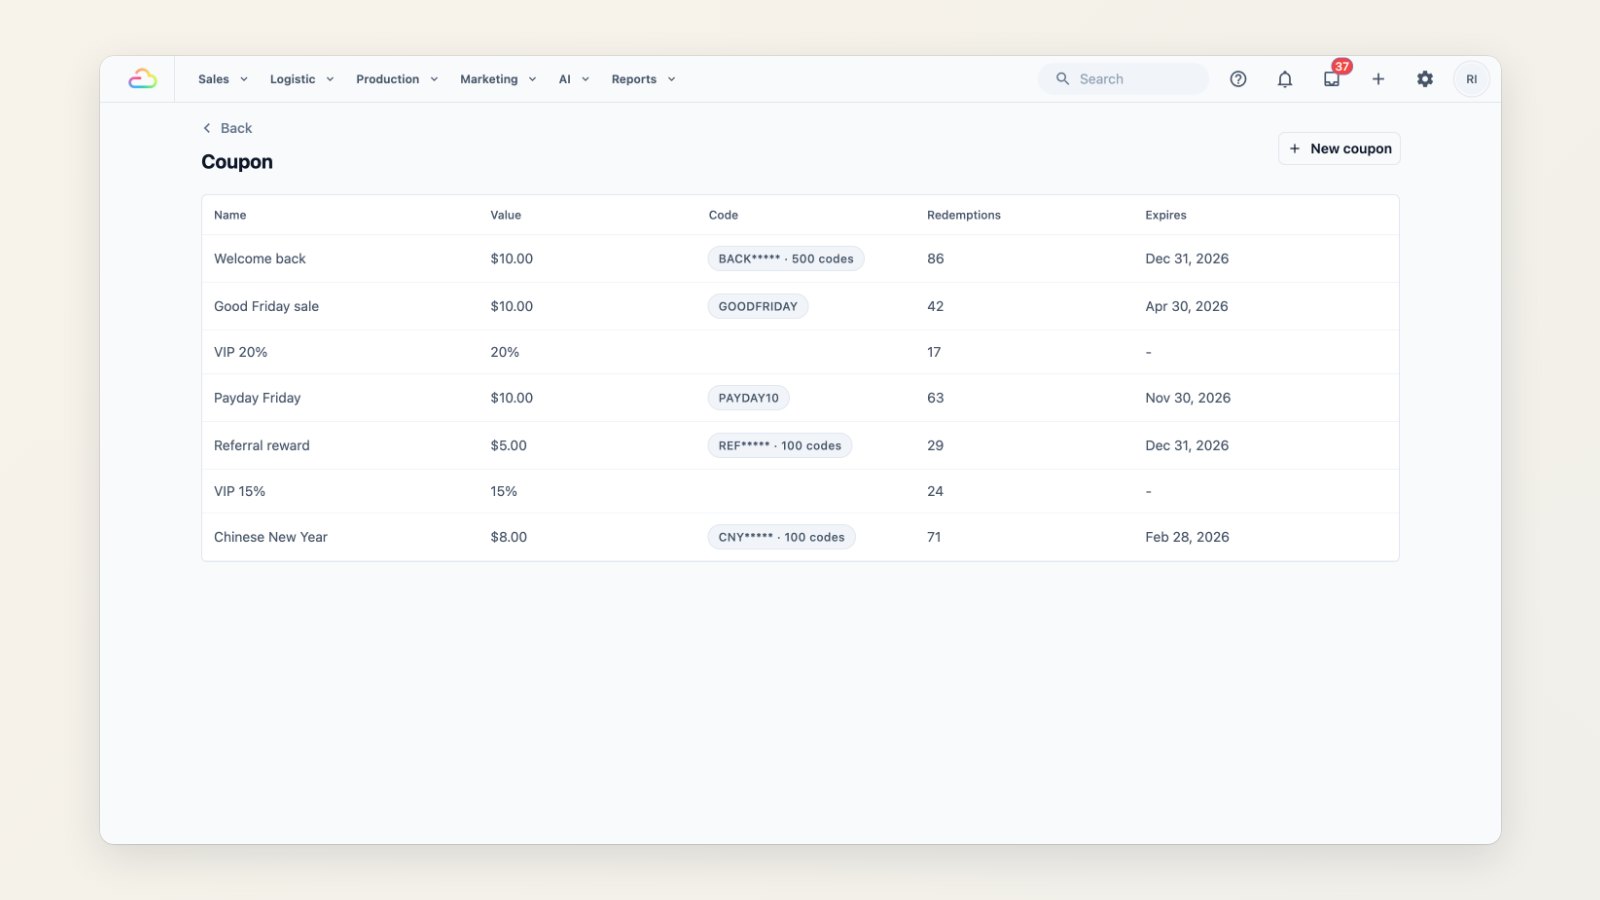Expand the Marketing dropdown menu

(x=498, y=79)
